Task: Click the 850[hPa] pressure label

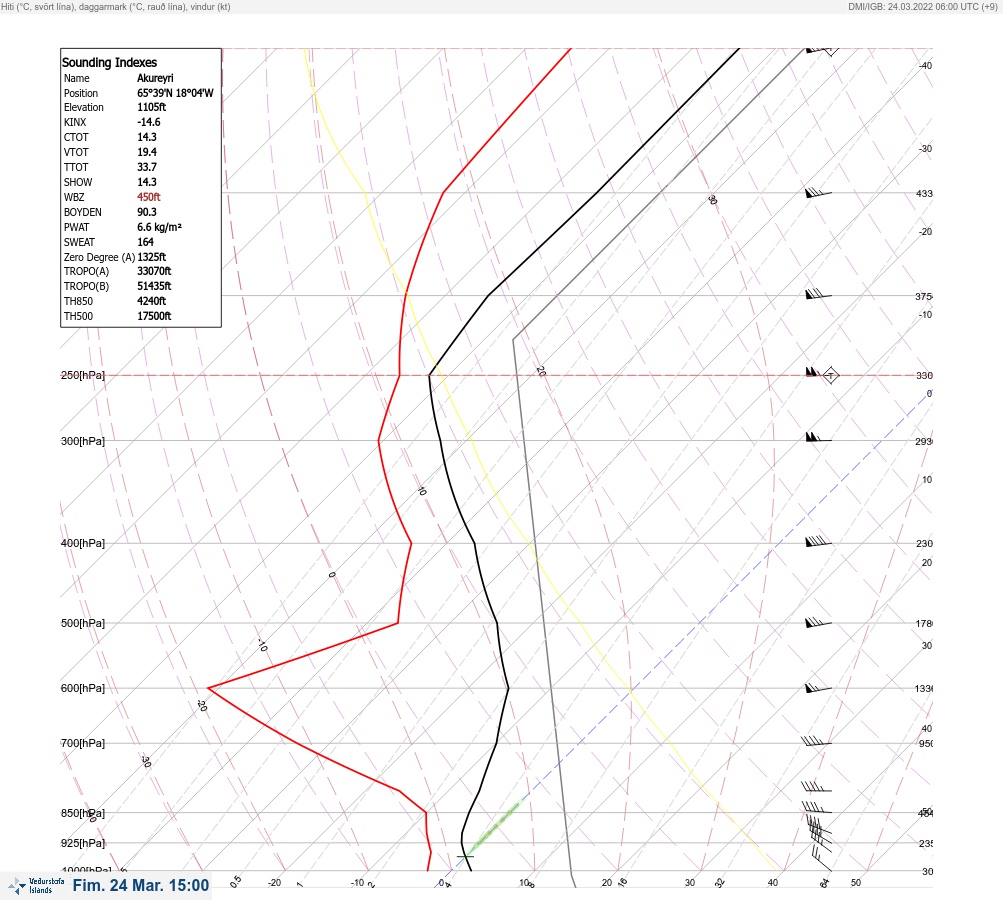Action: [83, 813]
